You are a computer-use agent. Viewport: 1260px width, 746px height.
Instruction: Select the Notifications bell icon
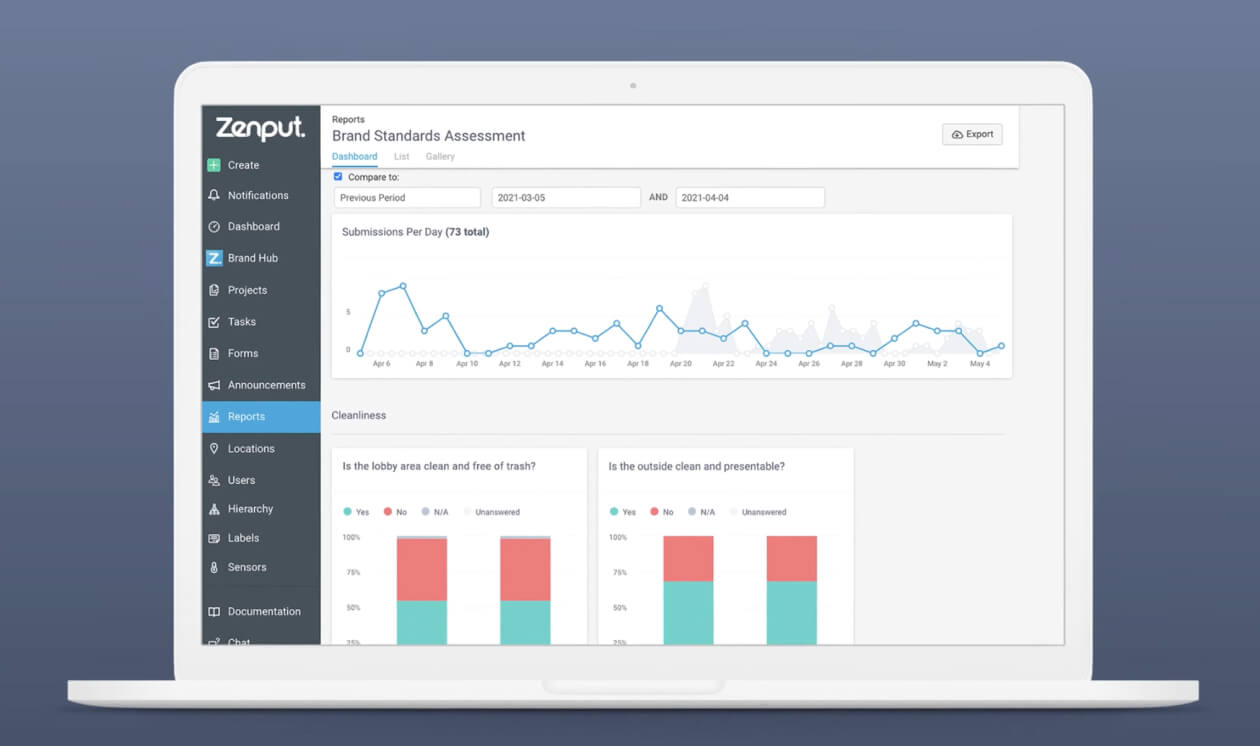pyautogui.click(x=213, y=195)
